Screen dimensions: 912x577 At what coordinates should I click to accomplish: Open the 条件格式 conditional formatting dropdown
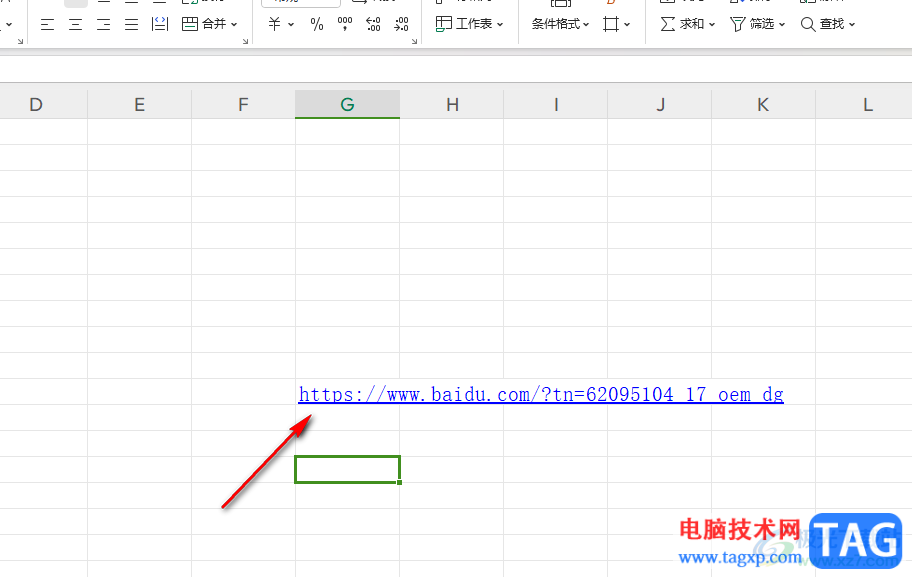[560, 24]
